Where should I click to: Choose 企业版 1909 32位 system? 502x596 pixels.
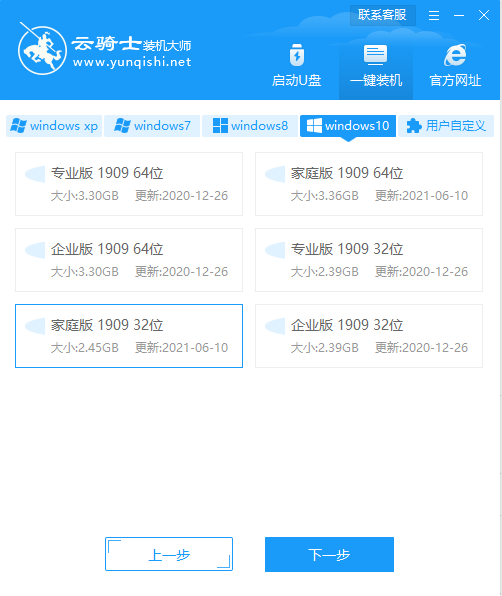coord(369,336)
